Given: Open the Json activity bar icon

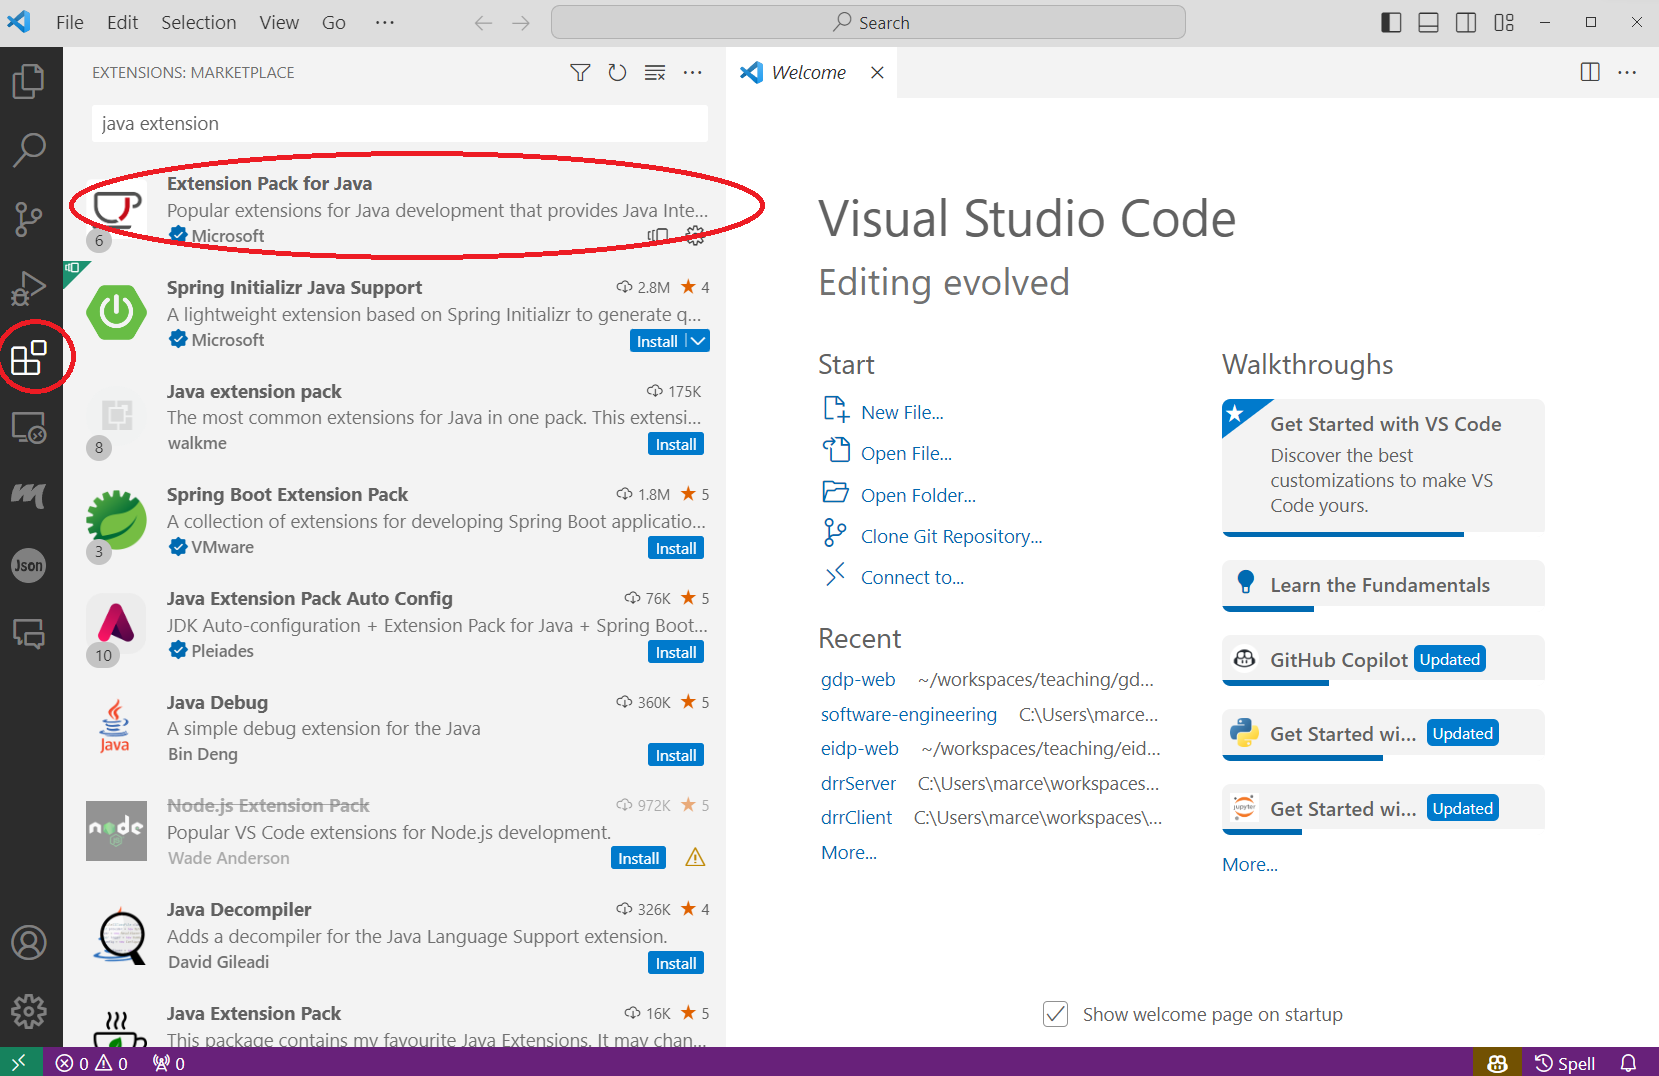Looking at the screenshot, I should click(29, 566).
